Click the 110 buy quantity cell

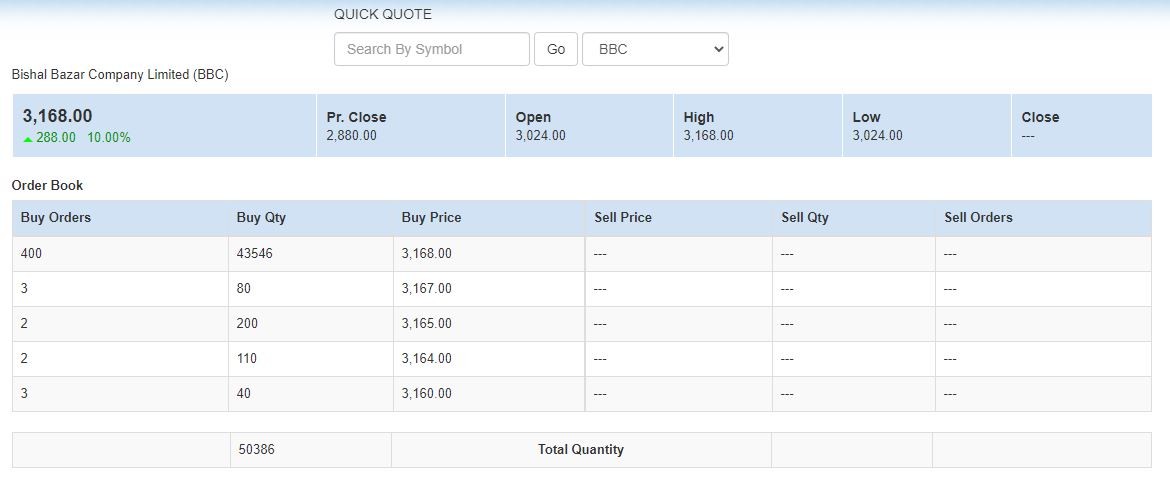tap(310, 359)
